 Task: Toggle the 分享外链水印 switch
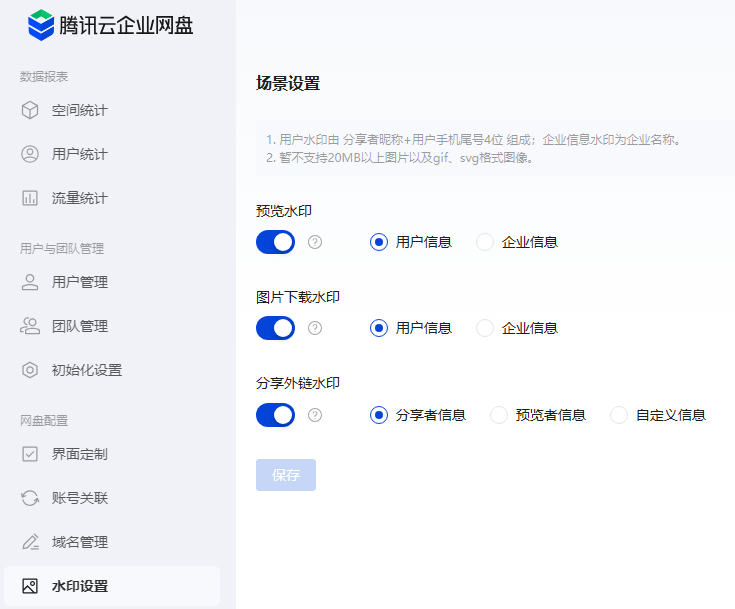(275, 415)
